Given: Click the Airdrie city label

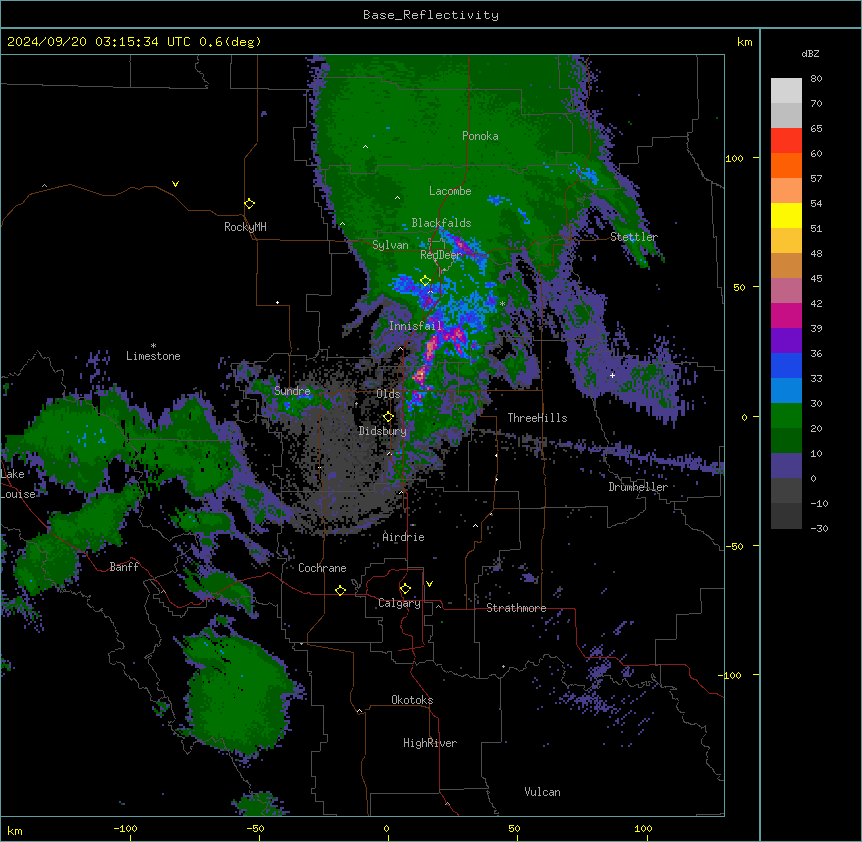Looking at the screenshot, I should tap(404, 537).
